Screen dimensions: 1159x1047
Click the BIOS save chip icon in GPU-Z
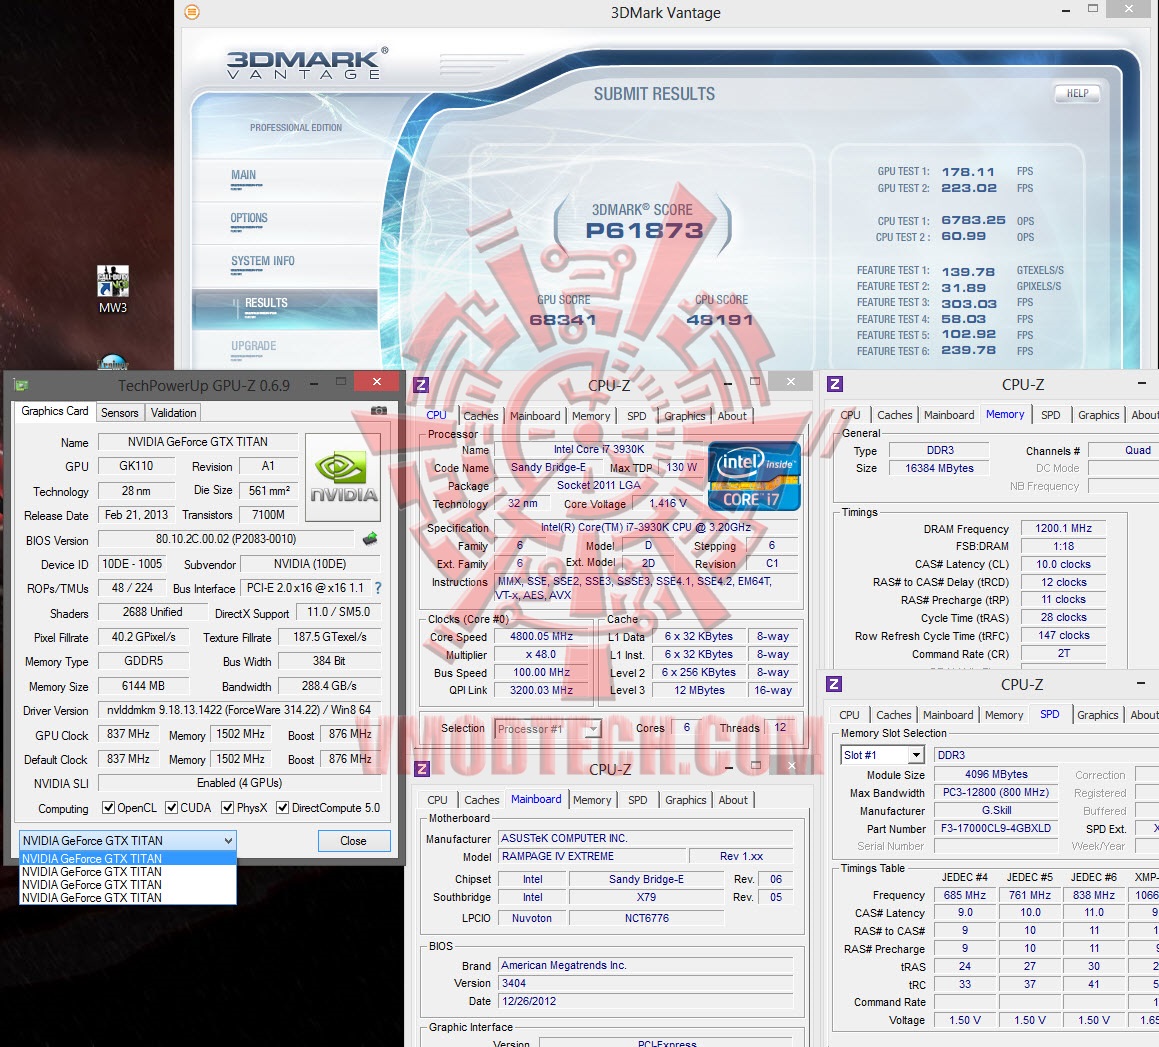pyautogui.click(x=370, y=539)
